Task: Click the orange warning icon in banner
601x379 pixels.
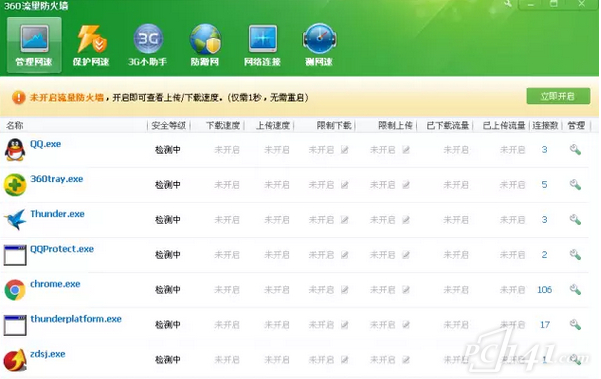Action: 18,98
